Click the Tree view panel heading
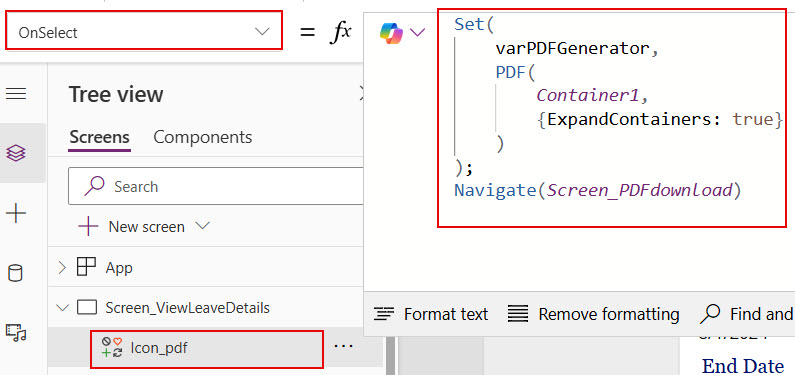The height and width of the screenshot is (375, 795). pyautogui.click(x=116, y=95)
